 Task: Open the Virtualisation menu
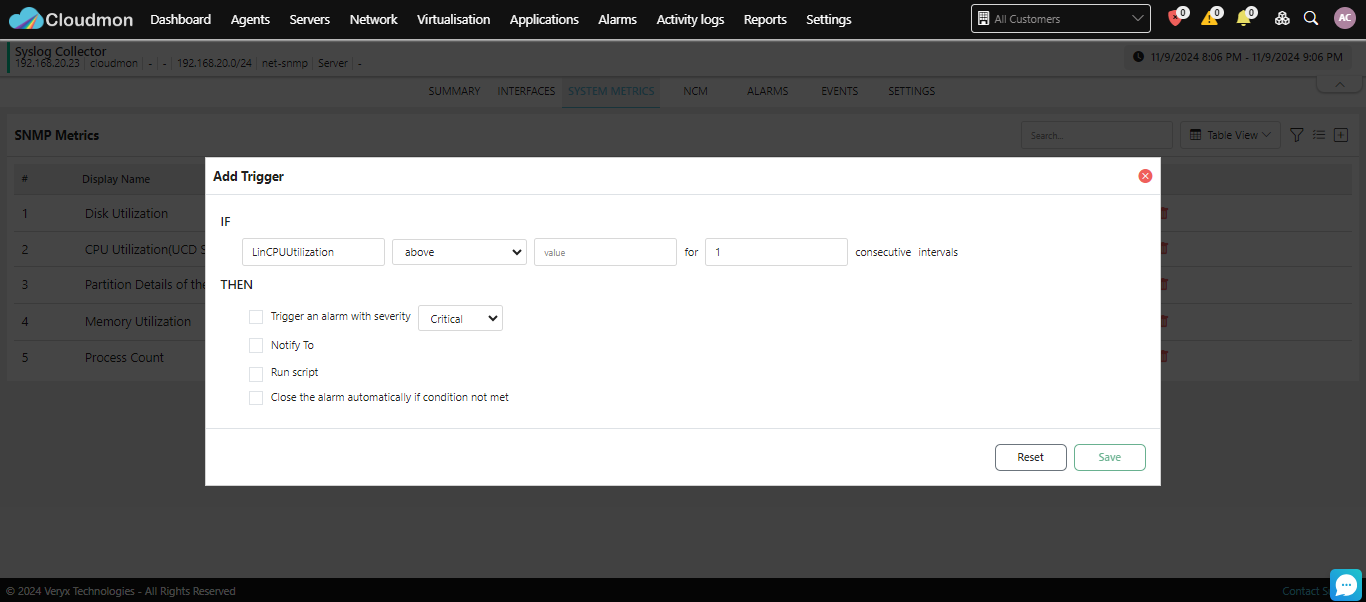[x=454, y=19]
